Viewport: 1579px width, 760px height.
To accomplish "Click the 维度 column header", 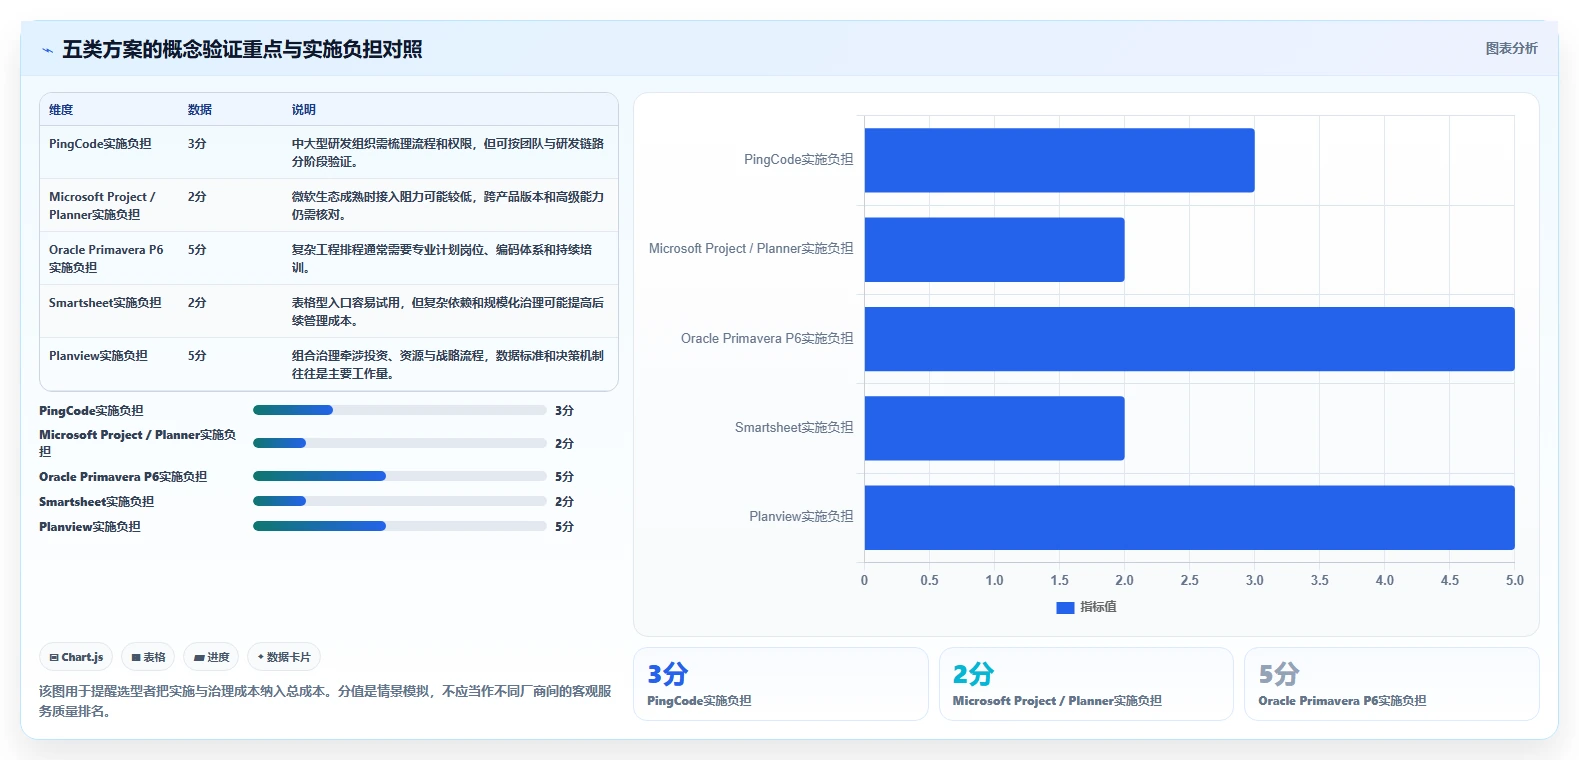I will [x=61, y=110].
